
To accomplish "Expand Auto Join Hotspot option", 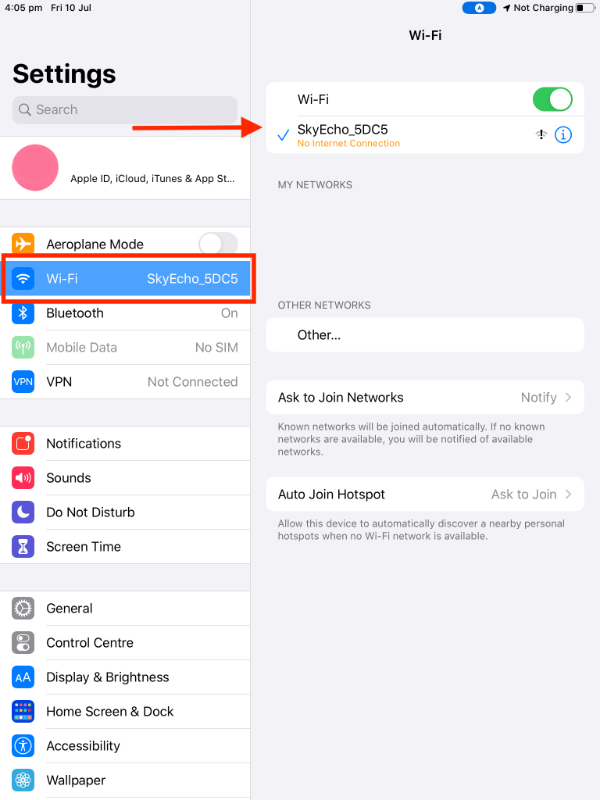I will [425, 494].
